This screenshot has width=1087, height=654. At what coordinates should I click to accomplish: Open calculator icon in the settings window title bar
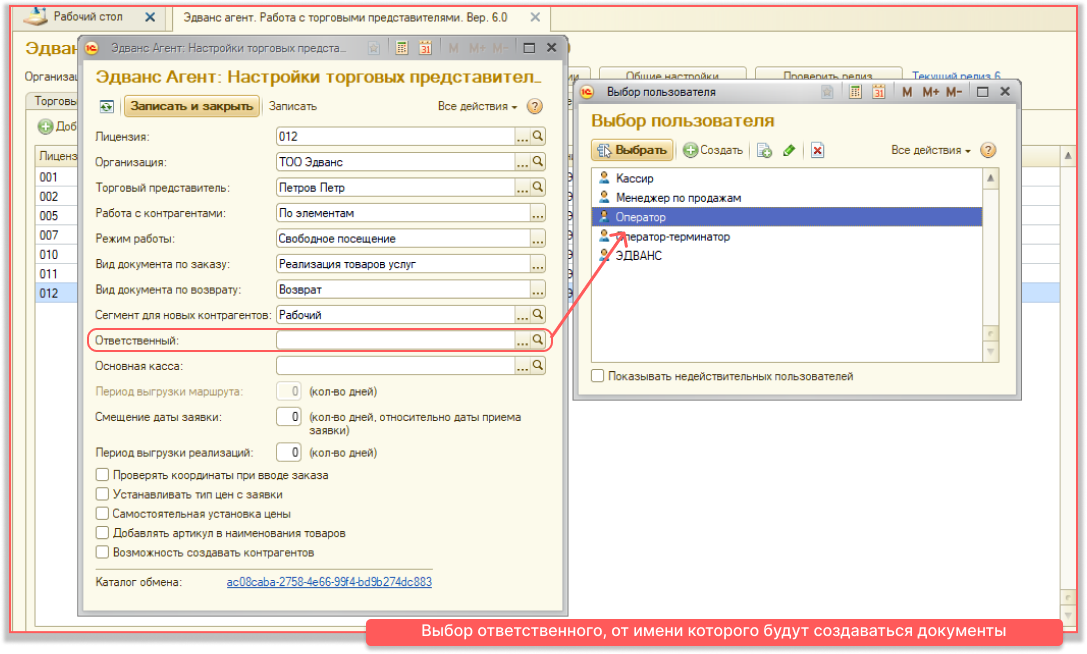(401, 48)
